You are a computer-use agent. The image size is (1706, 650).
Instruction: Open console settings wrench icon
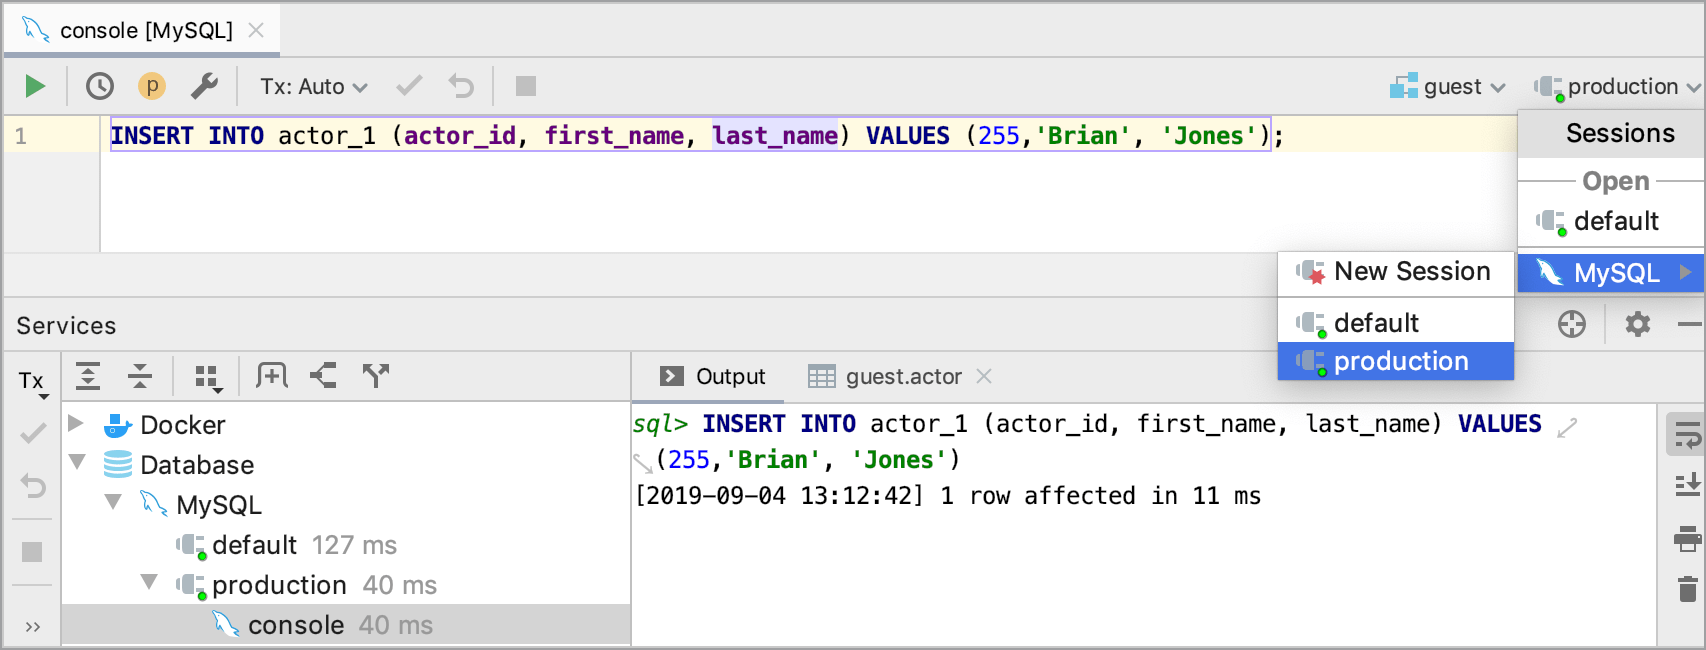click(204, 86)
